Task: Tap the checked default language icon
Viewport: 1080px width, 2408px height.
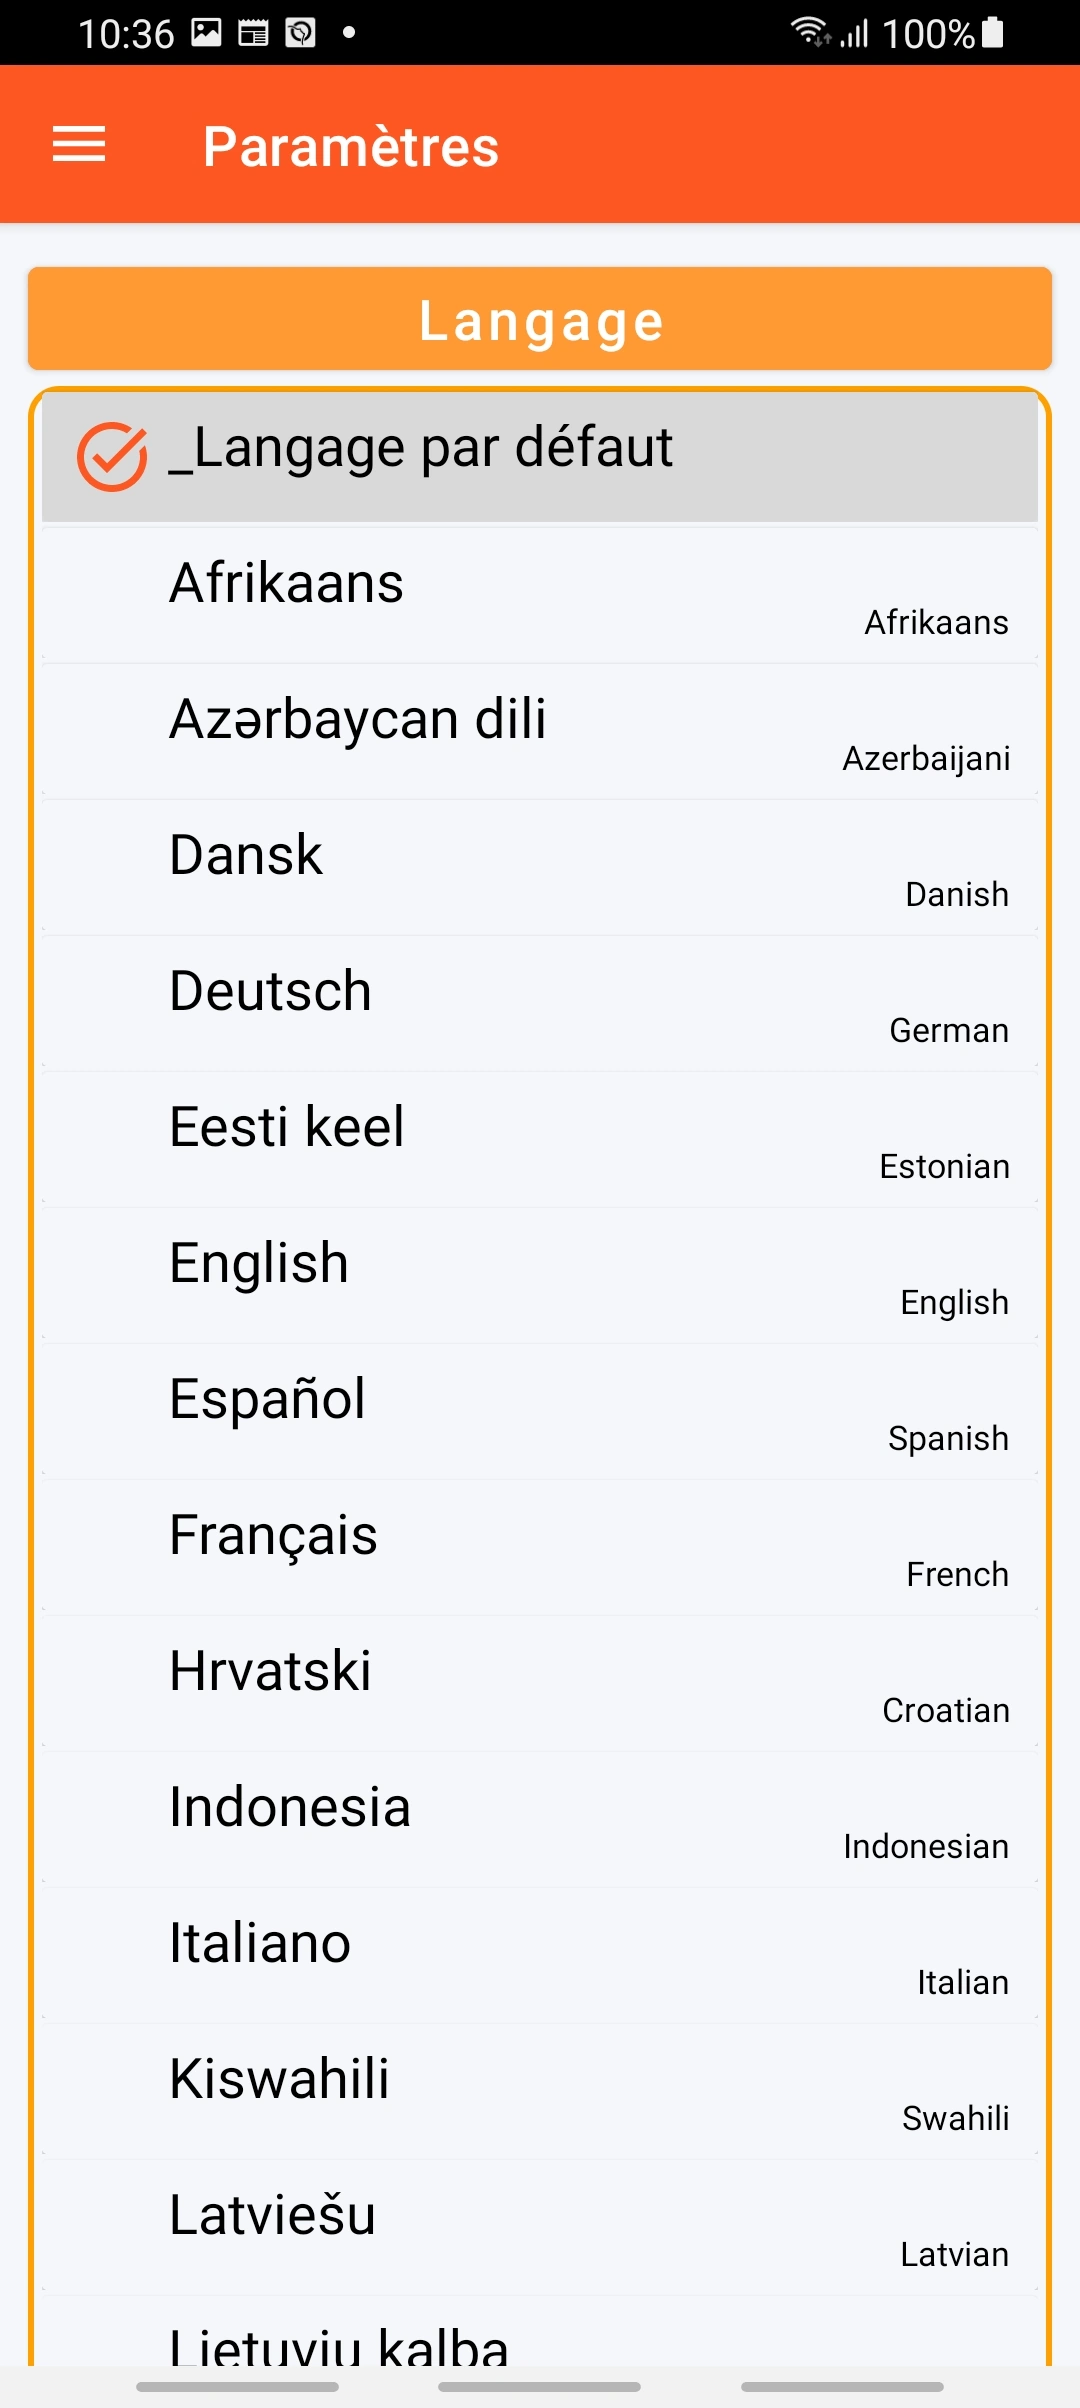Action: [x=112, y=456]
